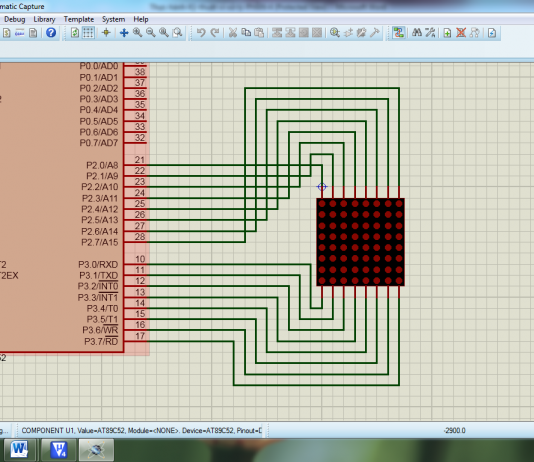Click the Undo arrow icon
Image resolution: width=534 pixels, height=462 pixels.
click(x=201, y=33)
